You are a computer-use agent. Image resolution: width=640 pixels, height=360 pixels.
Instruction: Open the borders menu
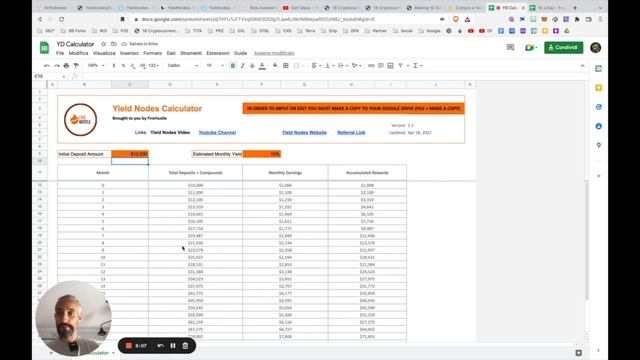pyautogui.click(x=286, y=66)
